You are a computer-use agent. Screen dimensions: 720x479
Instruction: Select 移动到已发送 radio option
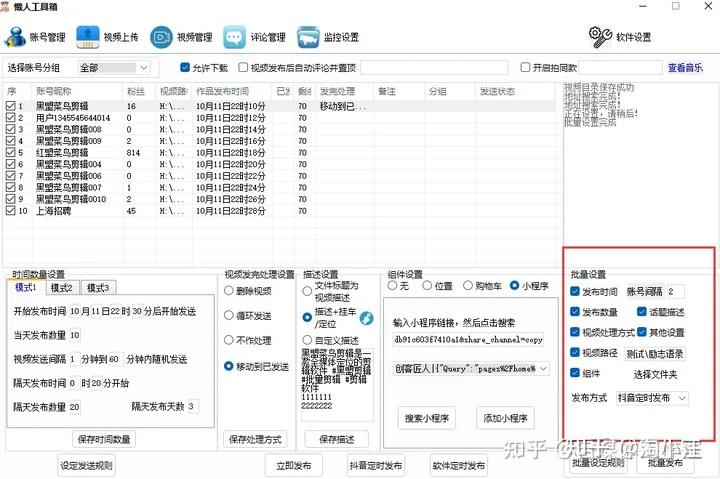229,366
